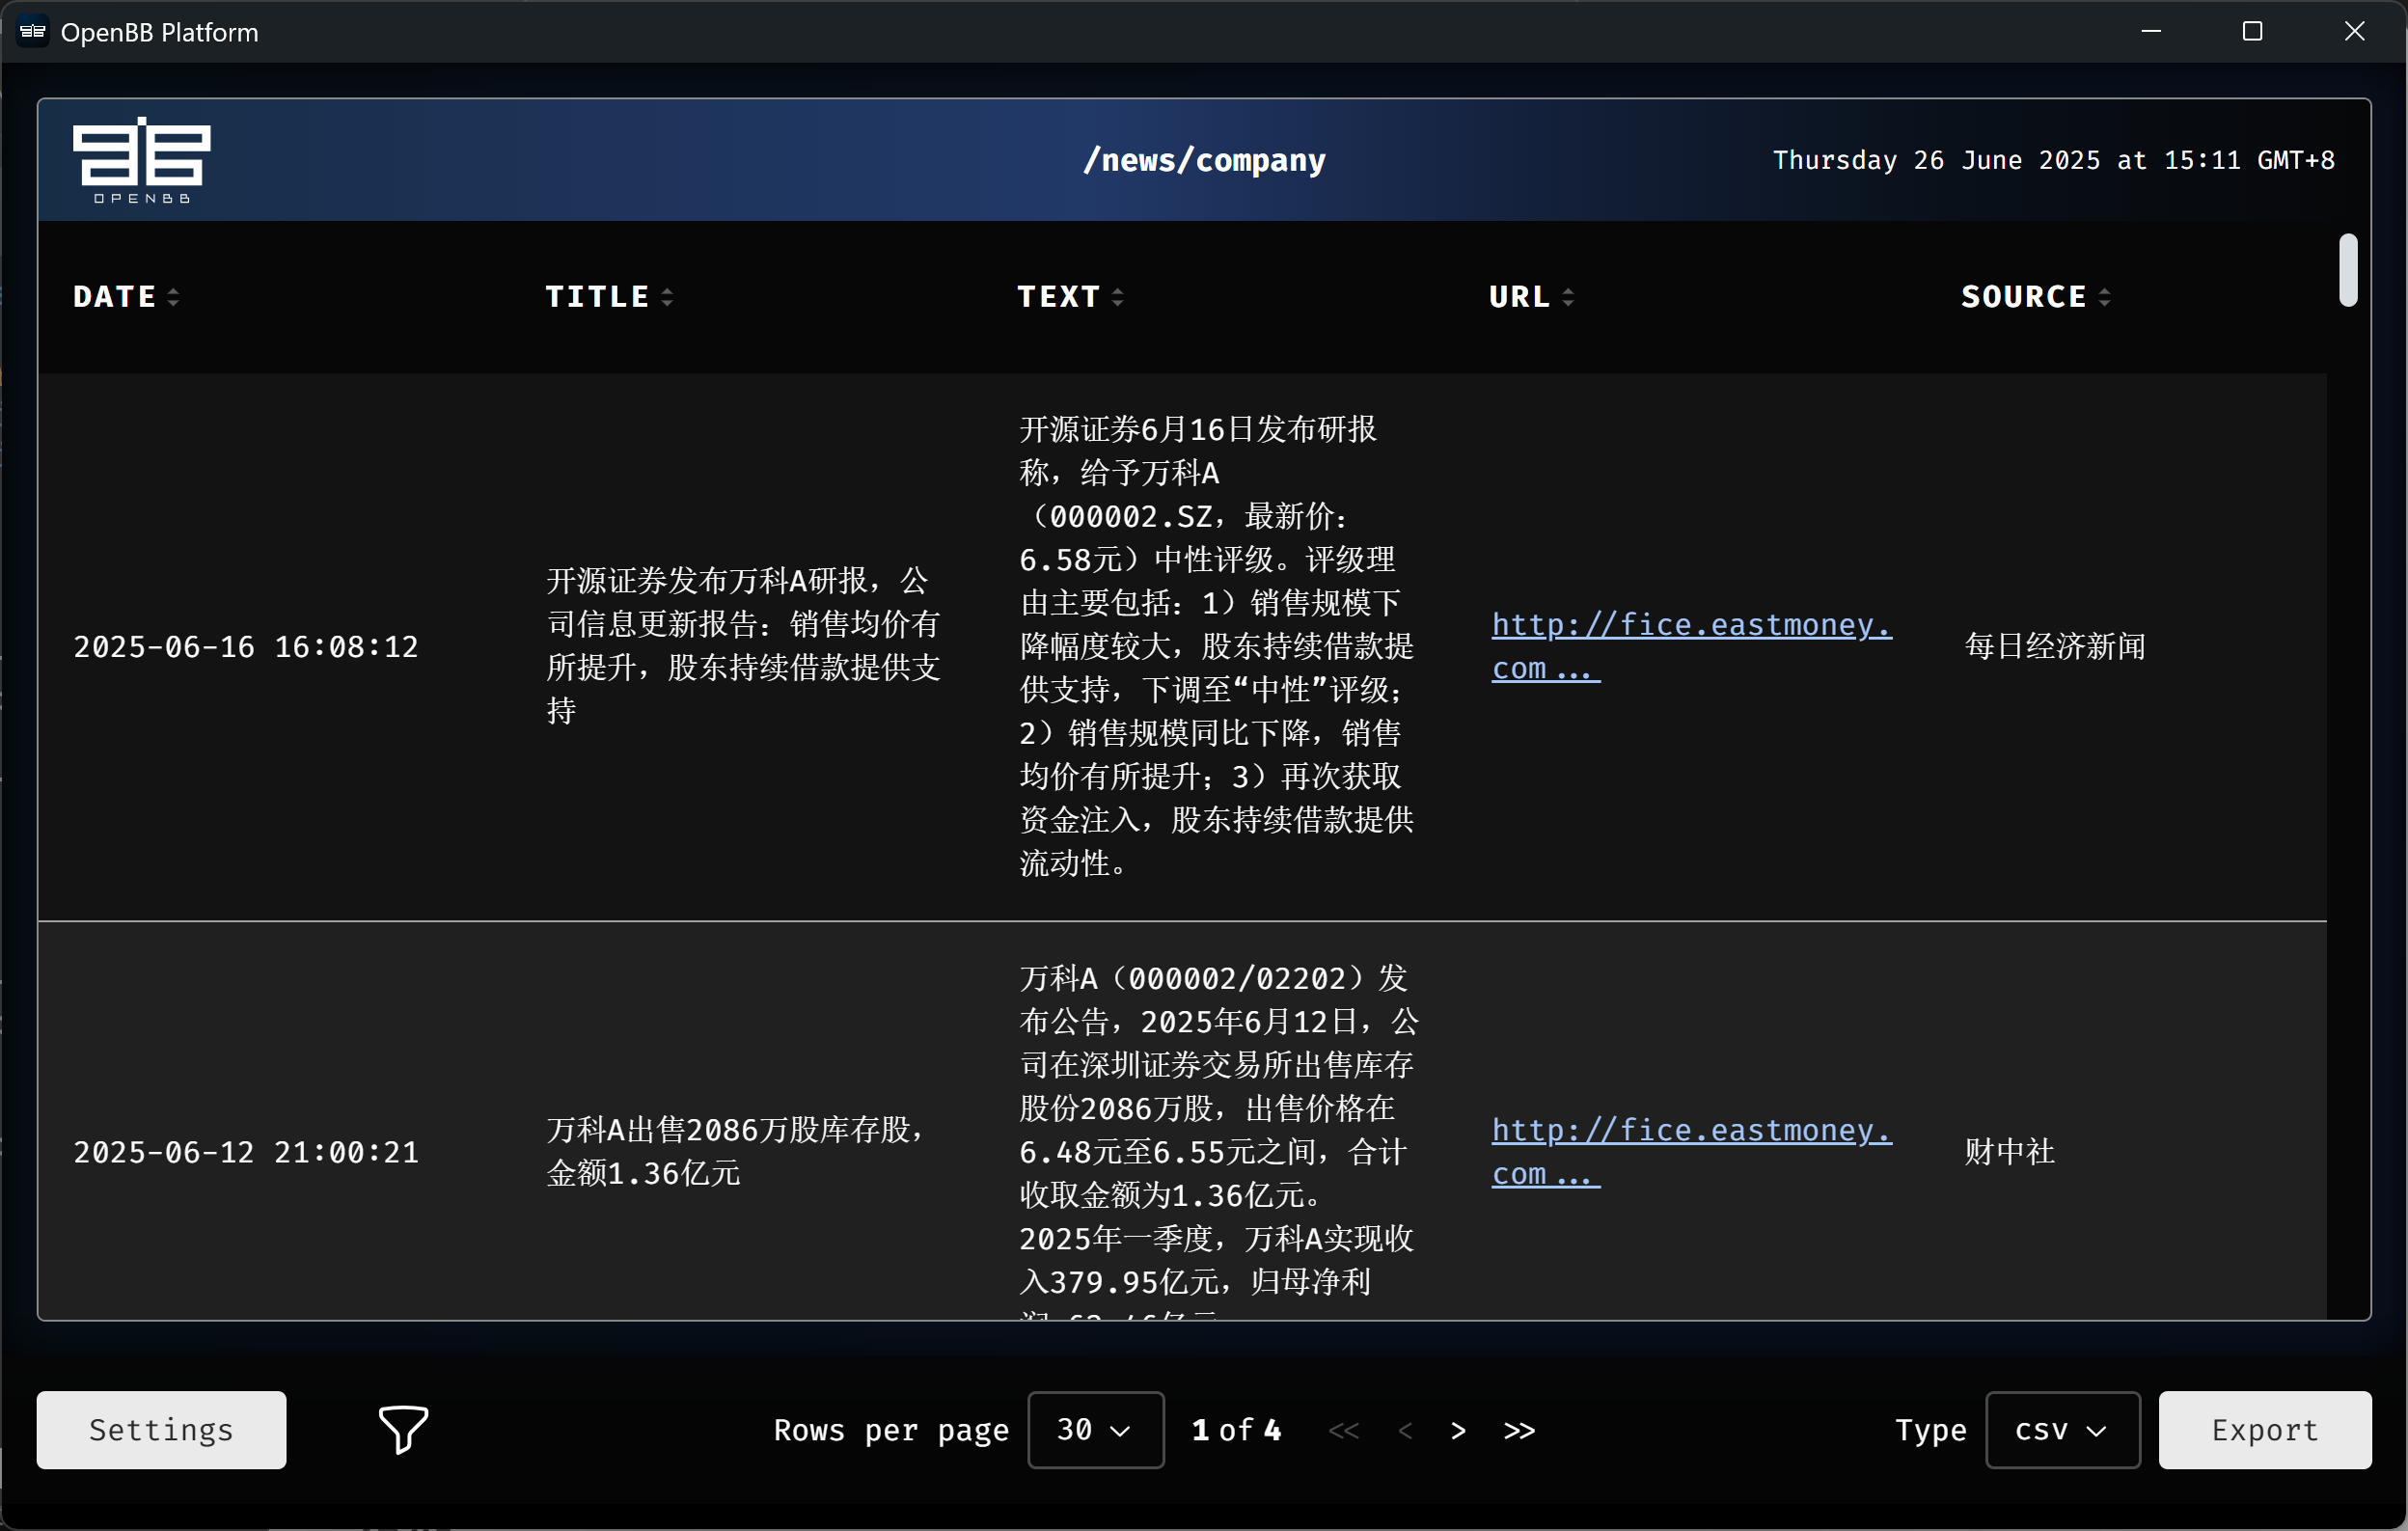Open the Settings button
The image size is (2408, 1531).
click(x=161, y=1429)
